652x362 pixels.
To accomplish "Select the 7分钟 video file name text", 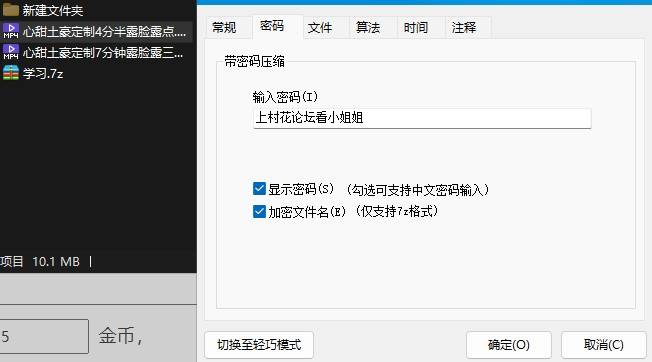I will 103,53.
